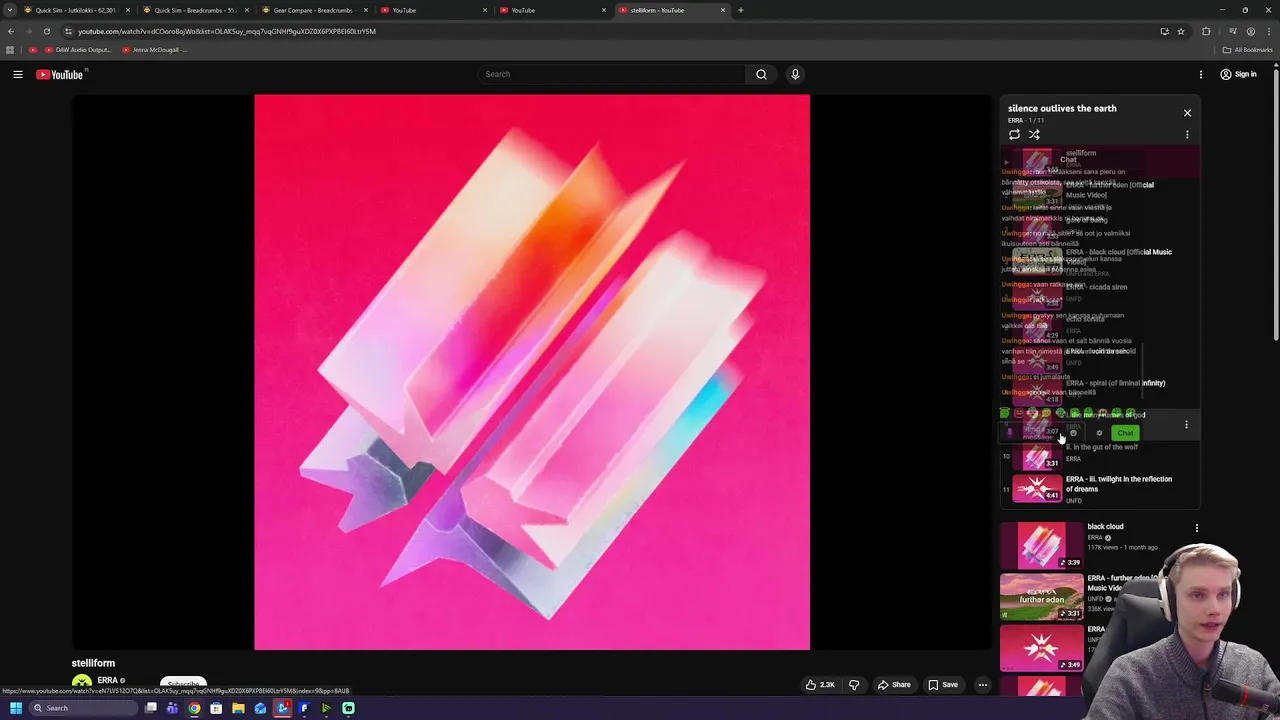Open Microsoft Teams from the taskbar
The width and height of the screenshot is (1280, 720).
172,708
